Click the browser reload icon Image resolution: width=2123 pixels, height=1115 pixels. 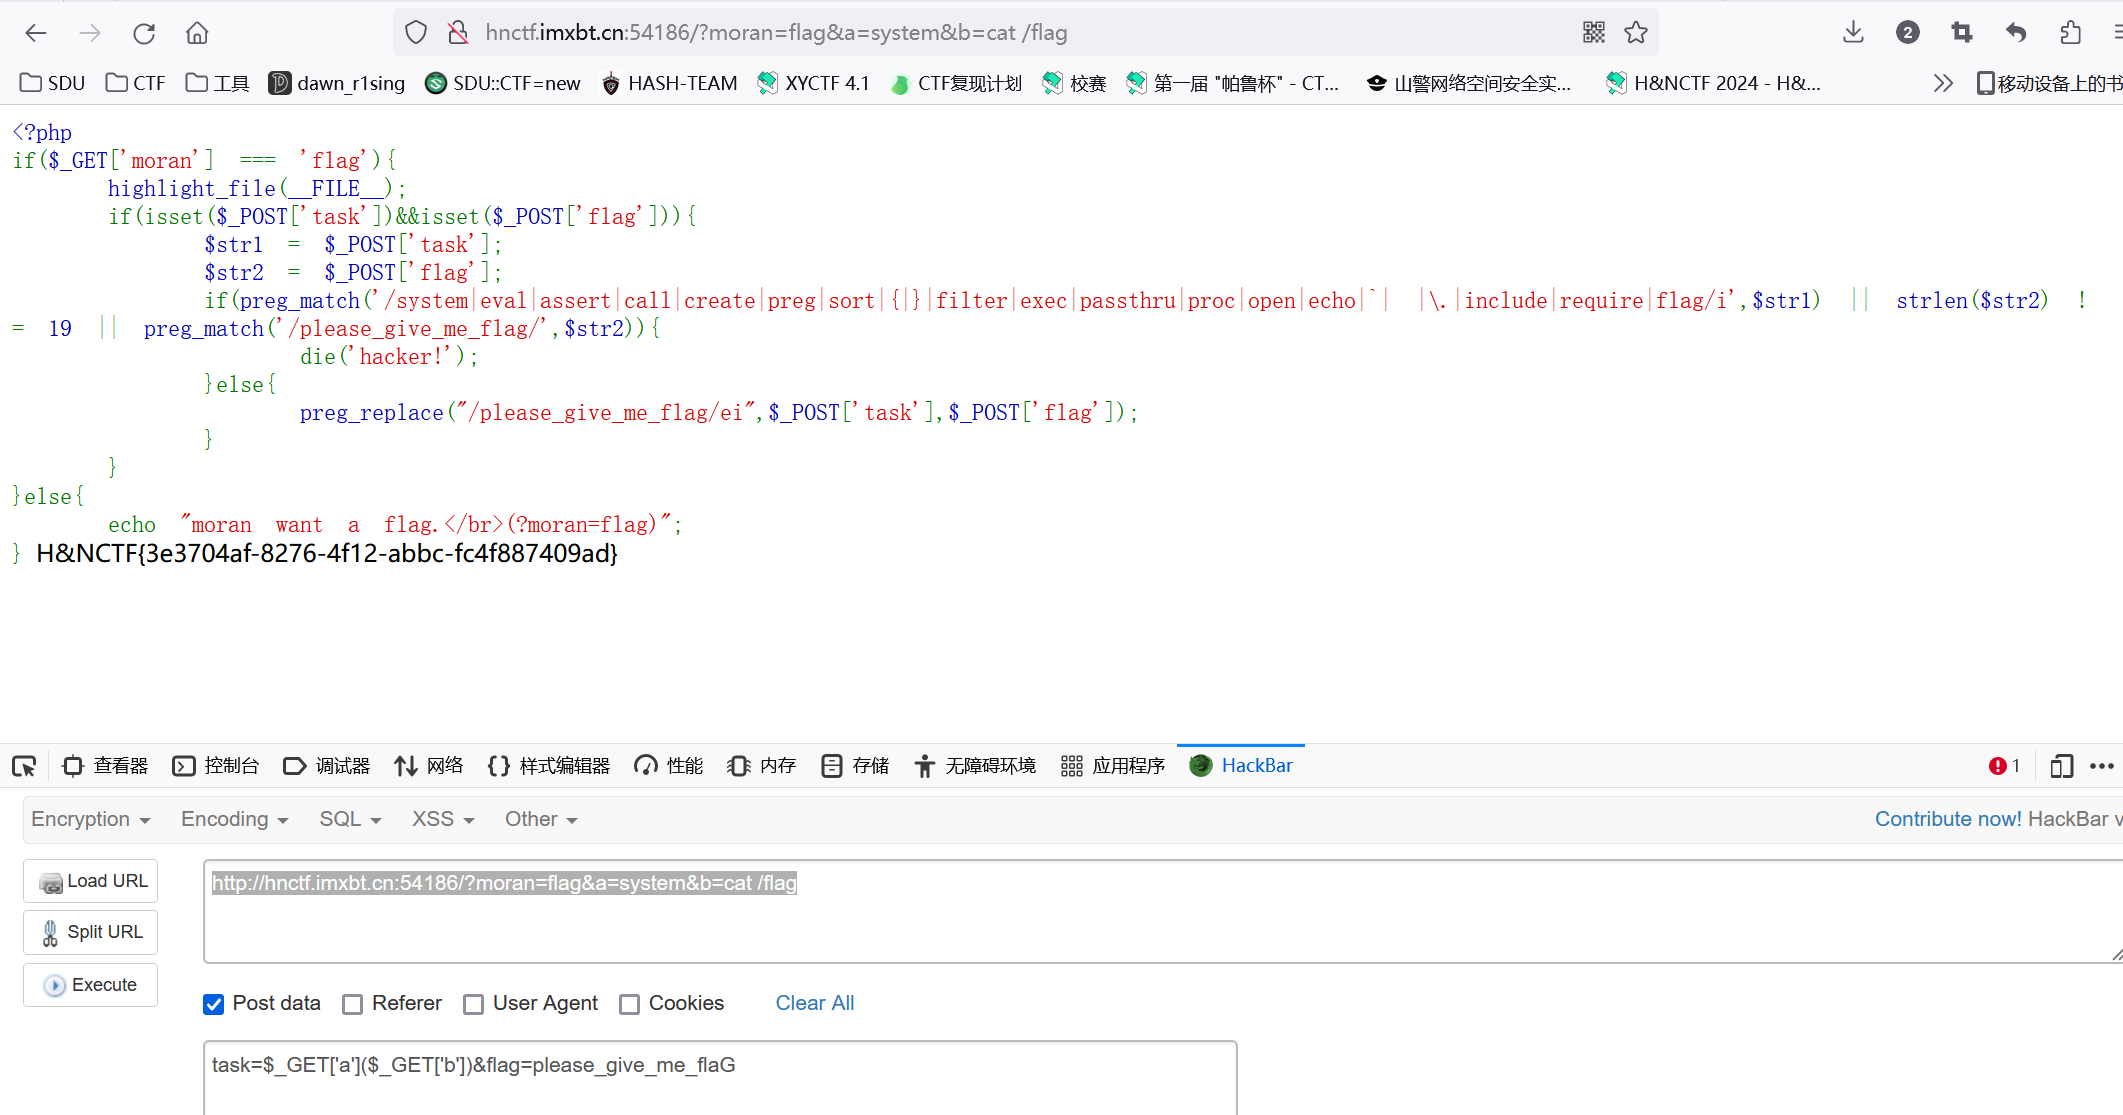144,33
